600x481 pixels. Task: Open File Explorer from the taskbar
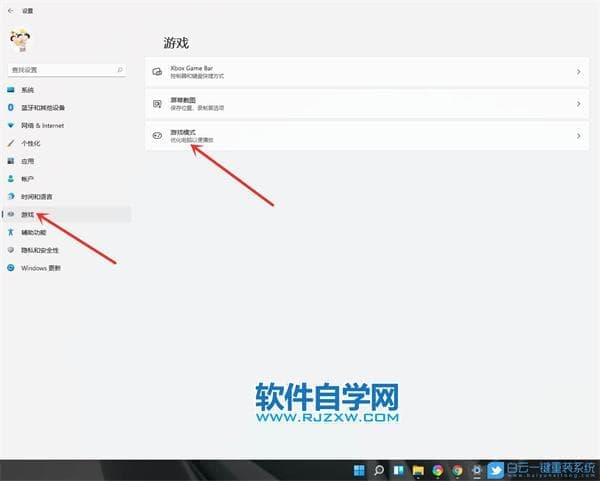coord(418,470)
